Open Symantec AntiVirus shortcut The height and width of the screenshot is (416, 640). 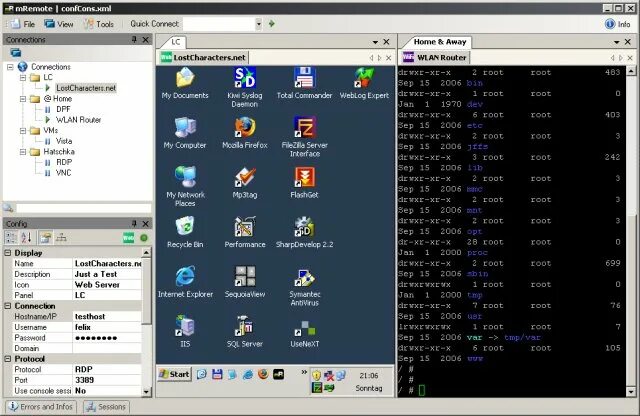pos(304,286)
